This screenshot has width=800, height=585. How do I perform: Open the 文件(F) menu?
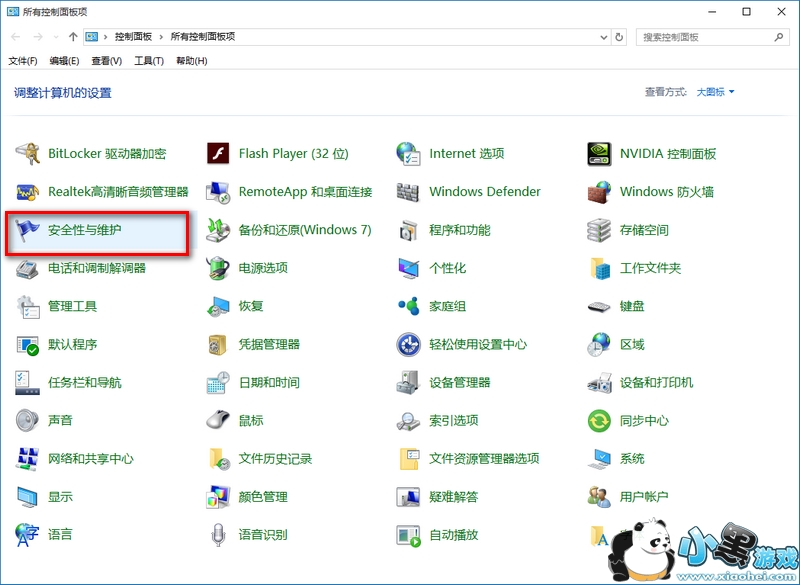tap(23, 61)
